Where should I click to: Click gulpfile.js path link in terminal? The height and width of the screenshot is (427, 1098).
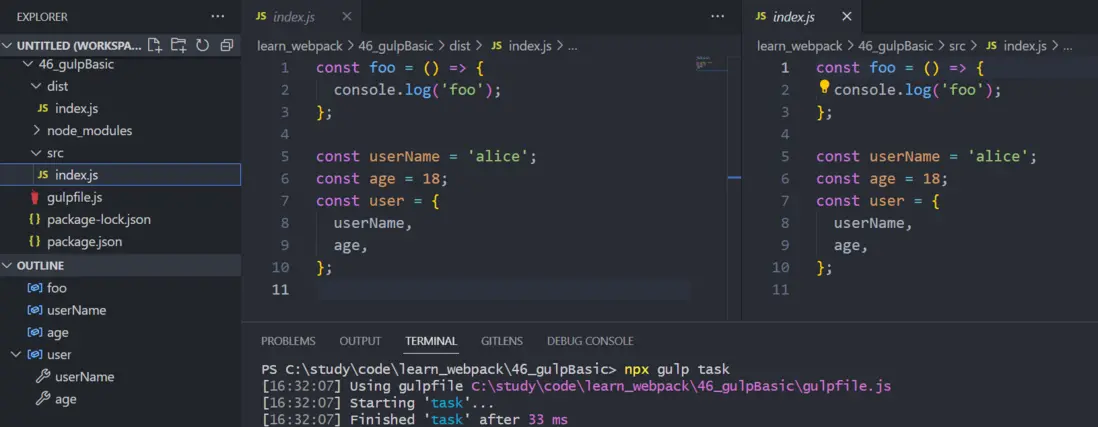(x=681, y=386)
